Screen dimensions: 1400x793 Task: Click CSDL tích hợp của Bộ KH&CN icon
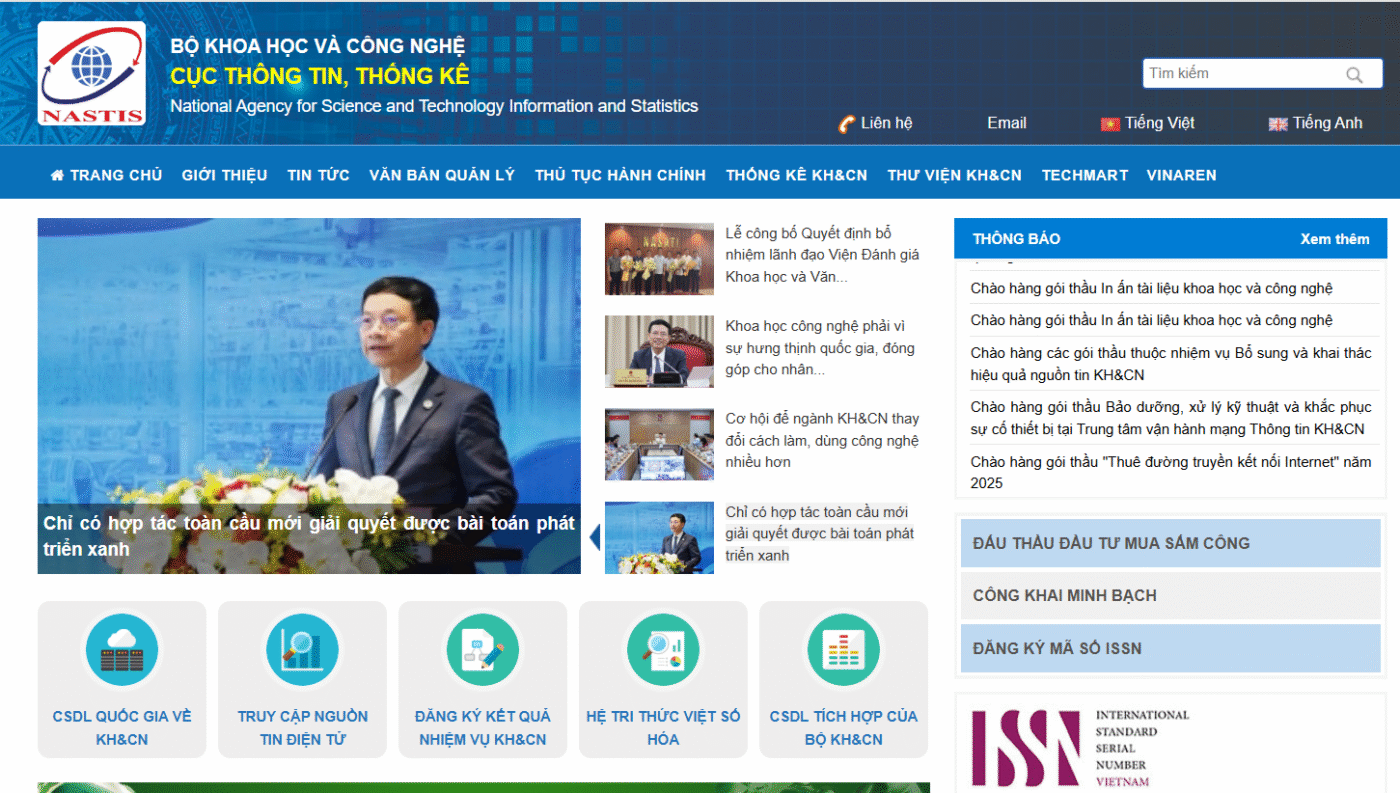843,650
